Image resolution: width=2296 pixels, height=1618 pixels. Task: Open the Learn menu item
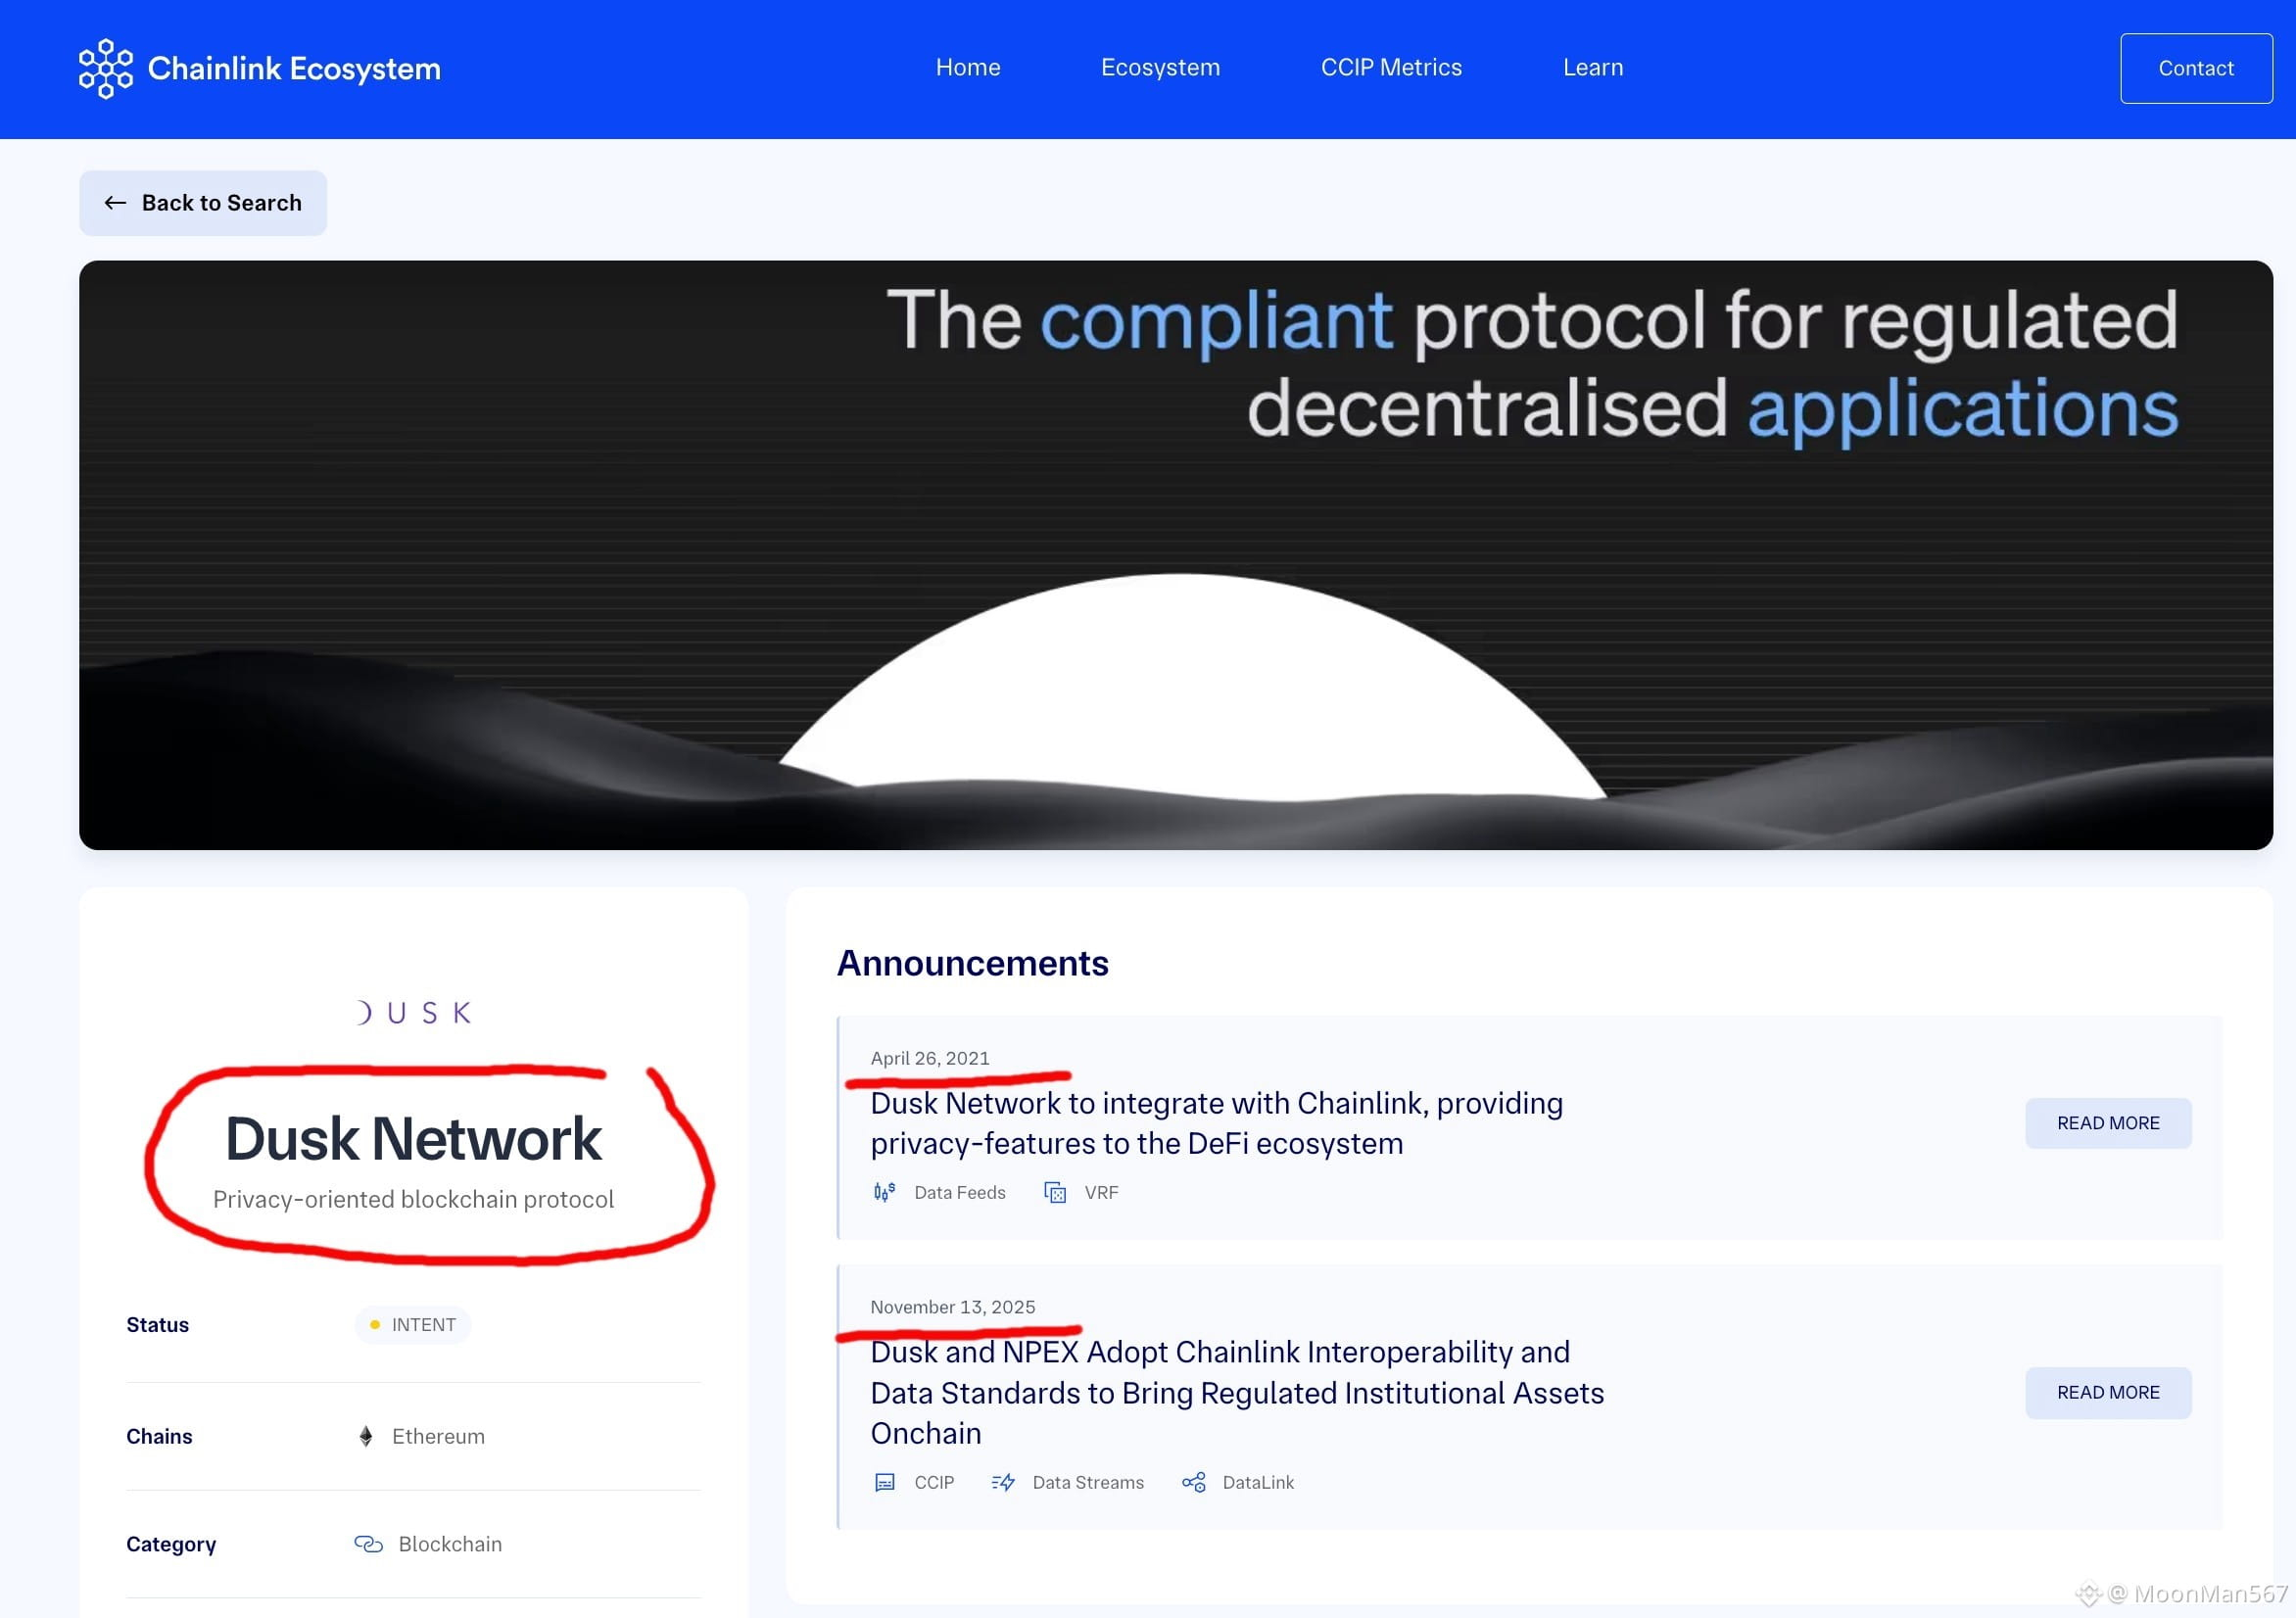point(1593,67)
